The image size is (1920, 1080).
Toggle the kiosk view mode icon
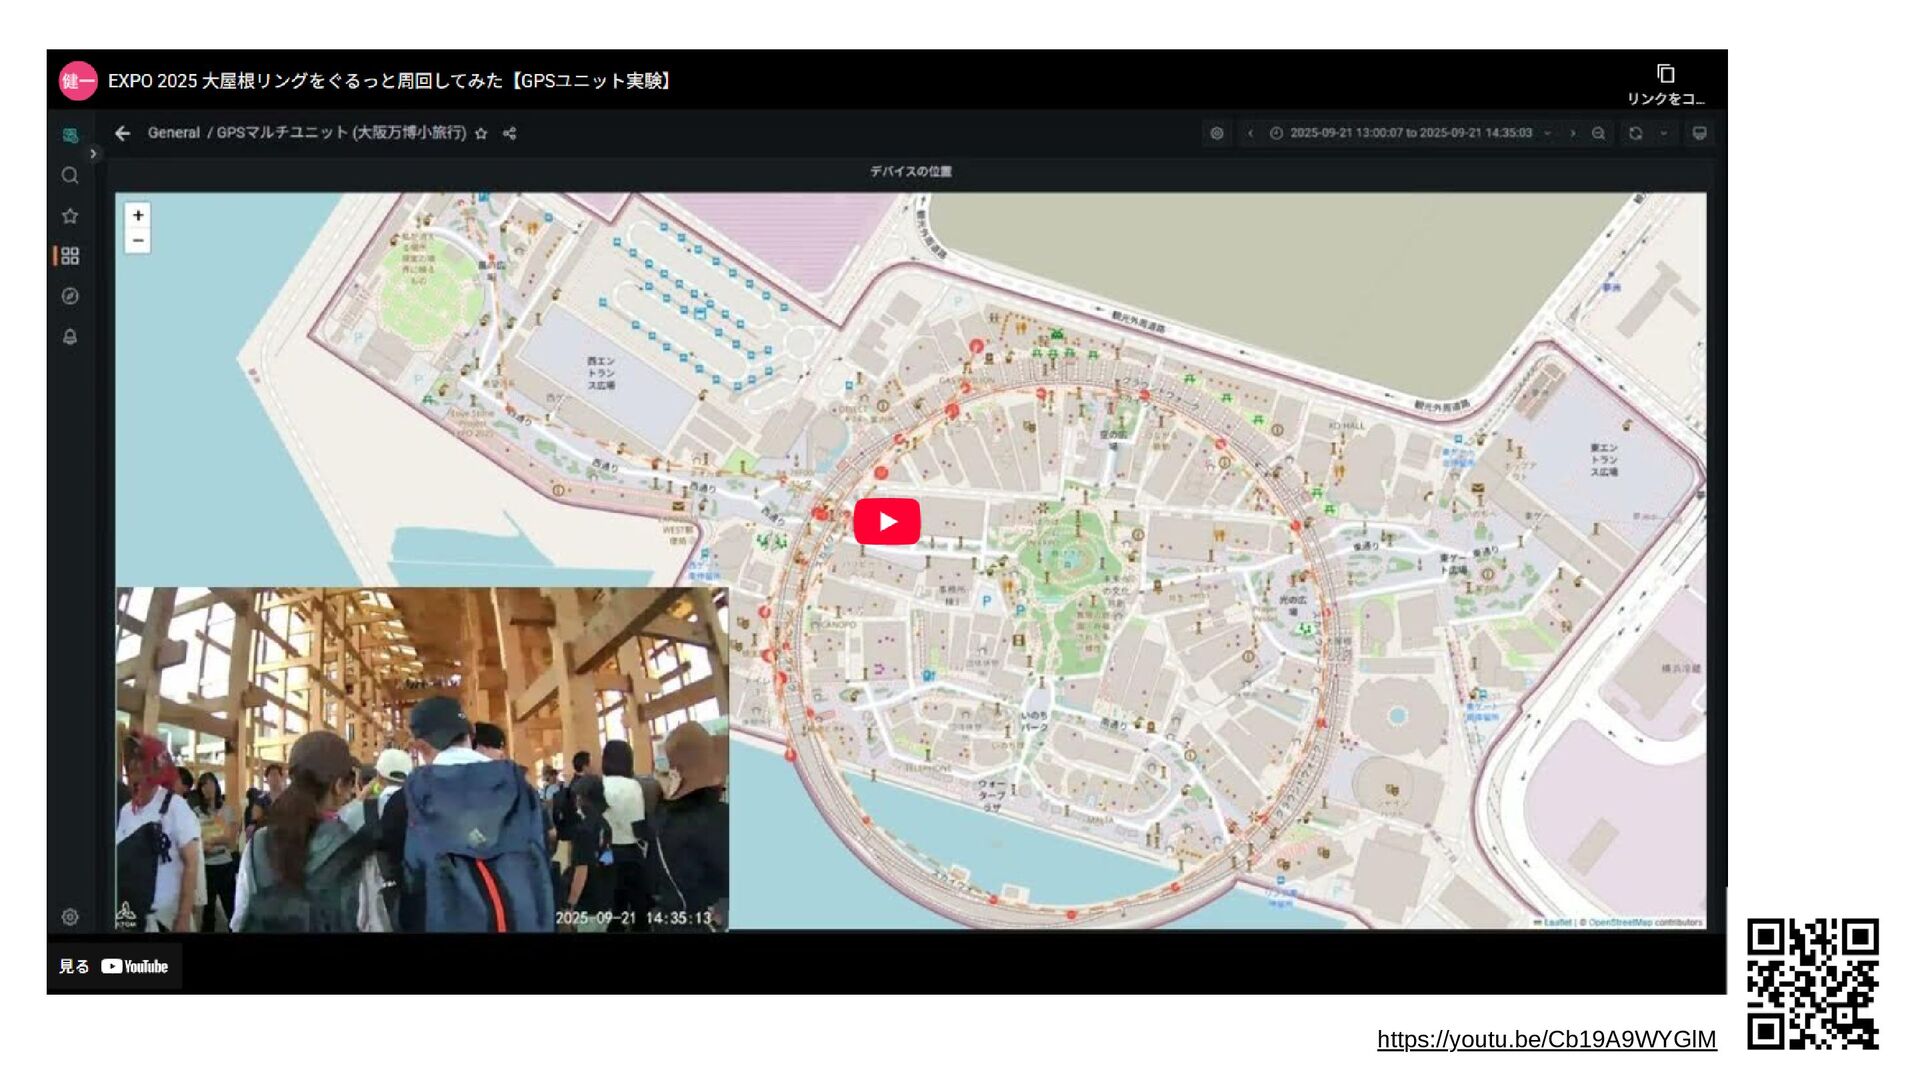point(1699,133)
